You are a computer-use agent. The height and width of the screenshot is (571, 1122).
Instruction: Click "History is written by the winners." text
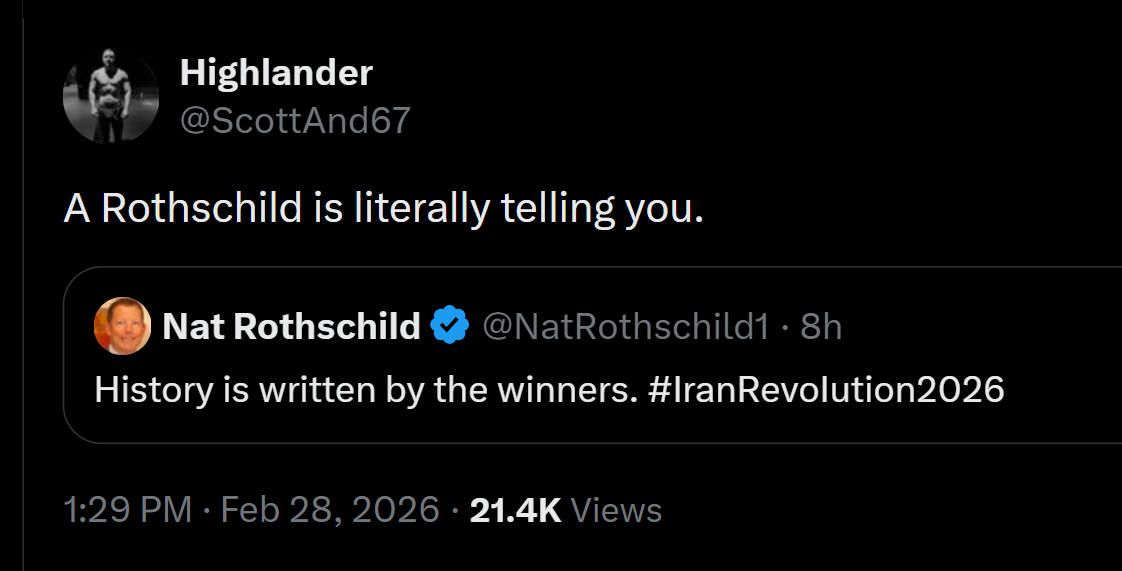coord(366,389)
